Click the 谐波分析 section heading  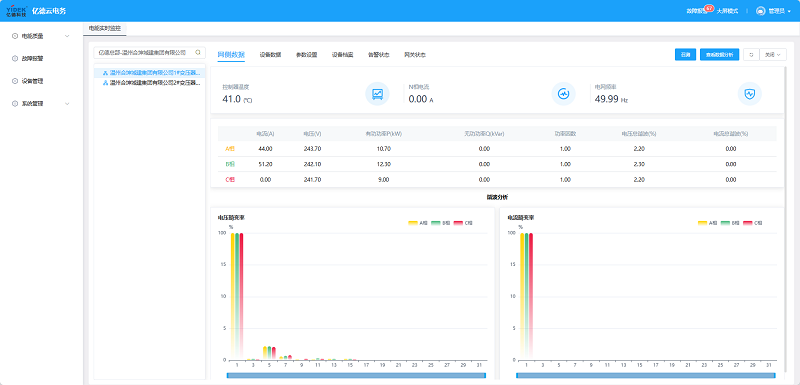click(x=497, y=197)
